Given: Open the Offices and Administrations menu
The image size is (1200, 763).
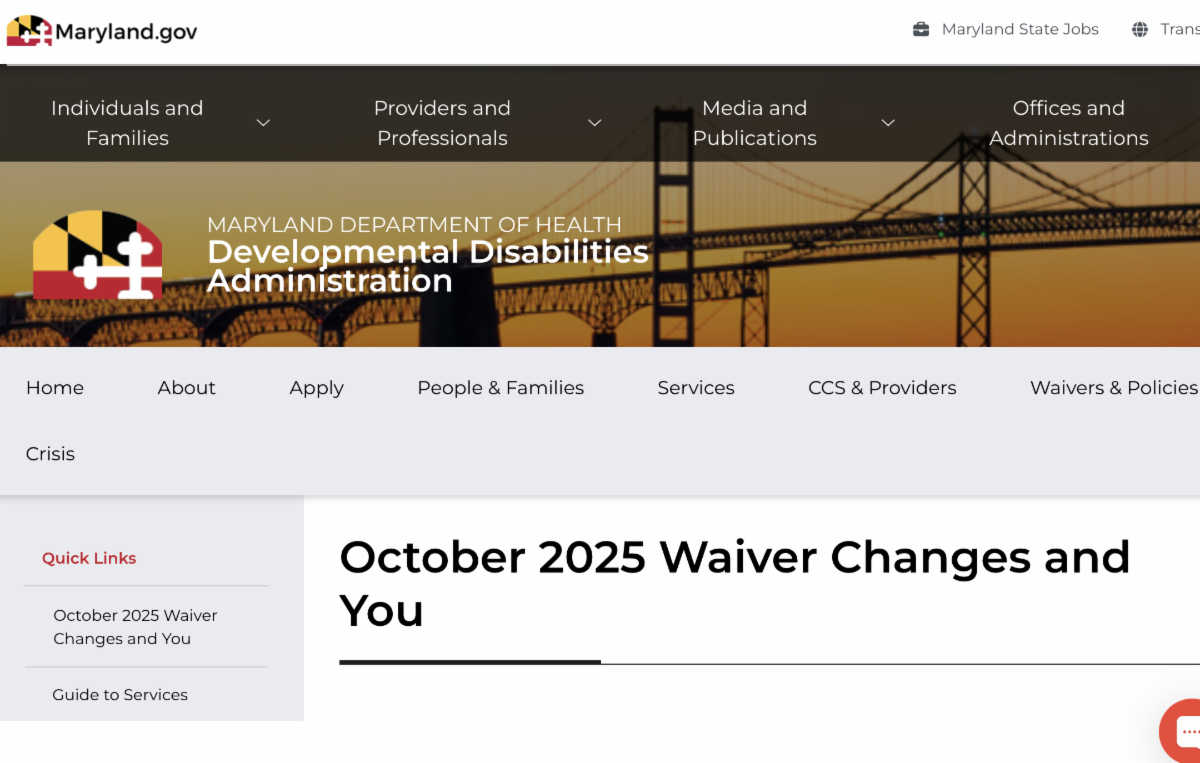Looking at the screenshot, I should click(1068, 123).
